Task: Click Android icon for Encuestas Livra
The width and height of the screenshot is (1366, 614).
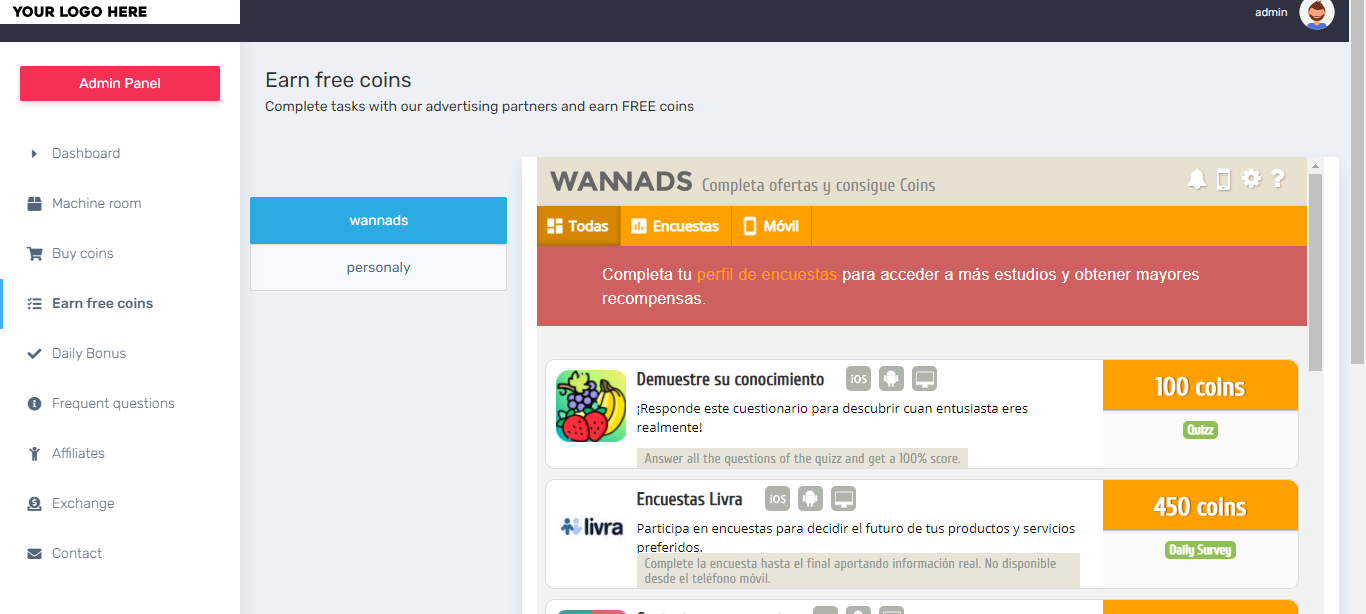Action: point(810,498)
